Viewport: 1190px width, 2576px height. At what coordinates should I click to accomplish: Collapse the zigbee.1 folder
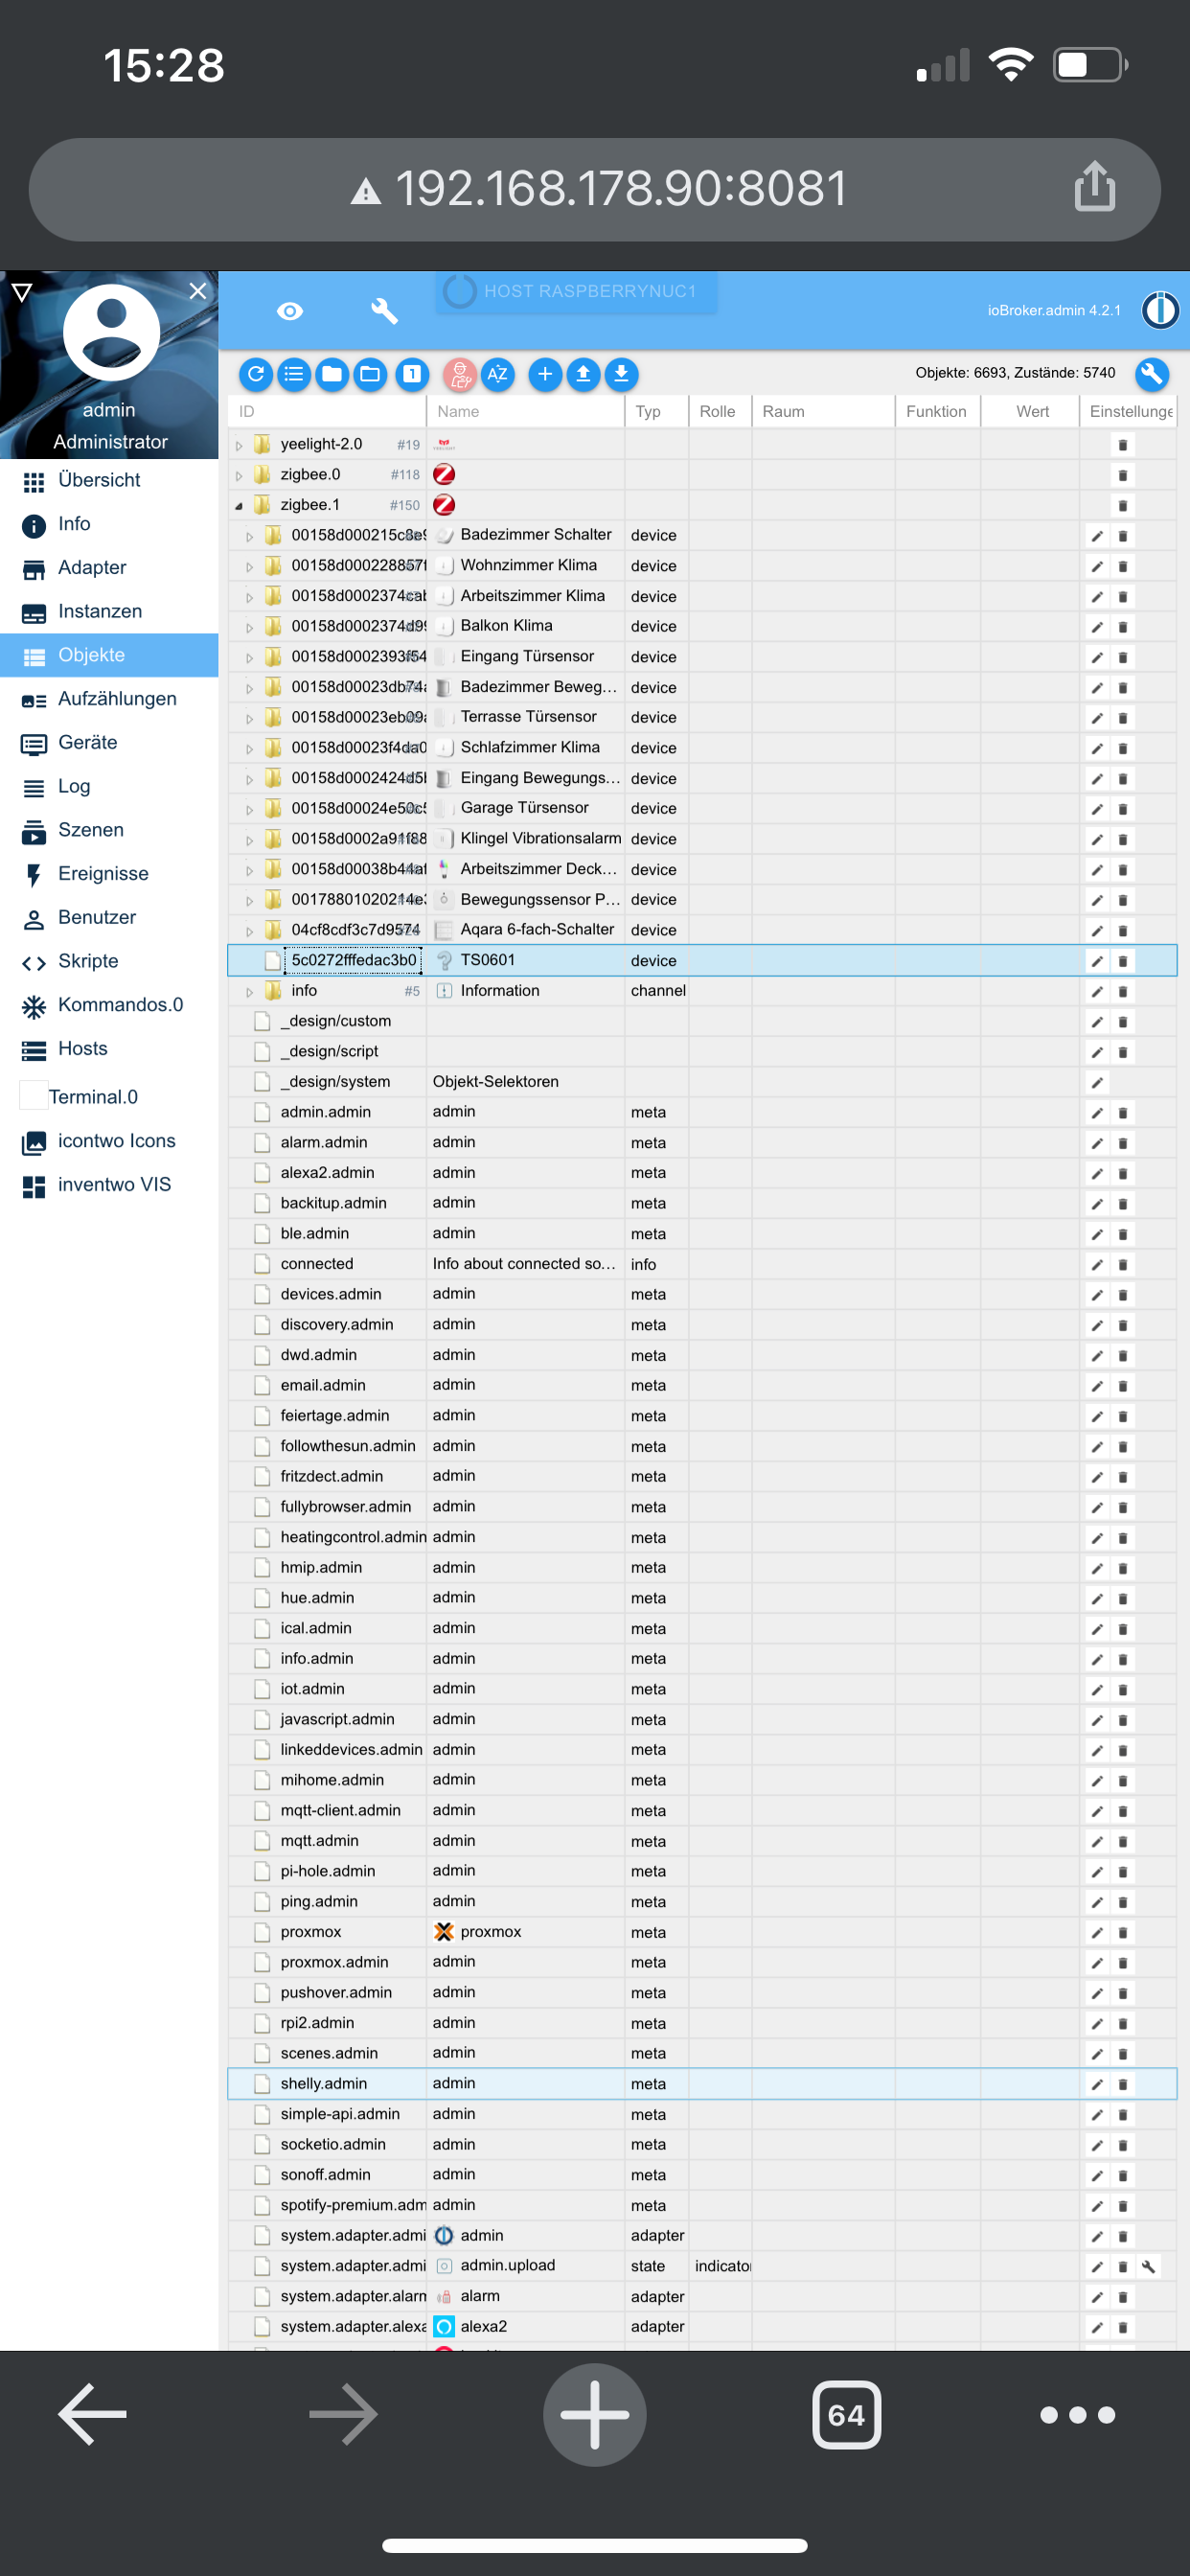[239, 506]
